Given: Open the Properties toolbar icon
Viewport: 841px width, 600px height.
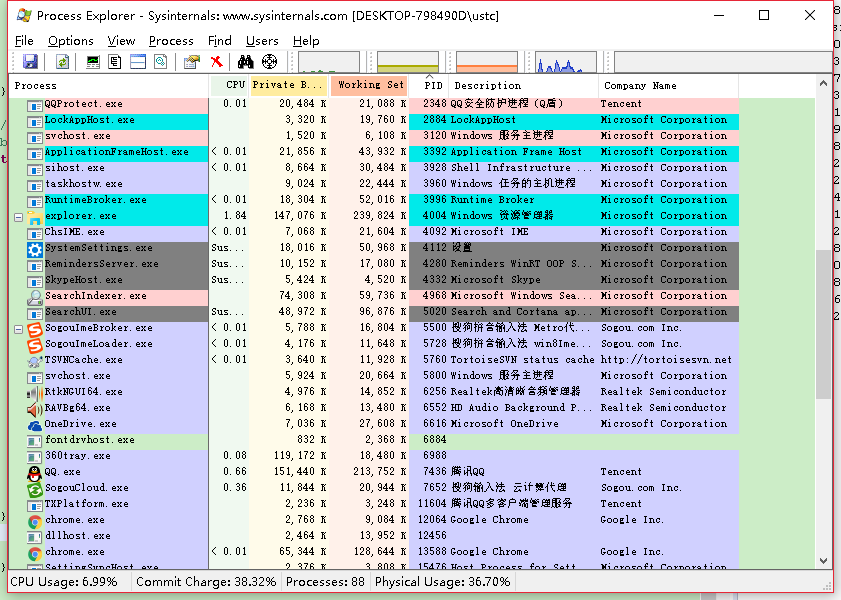Looking at the screenshot, I should (x=191, y=62).
